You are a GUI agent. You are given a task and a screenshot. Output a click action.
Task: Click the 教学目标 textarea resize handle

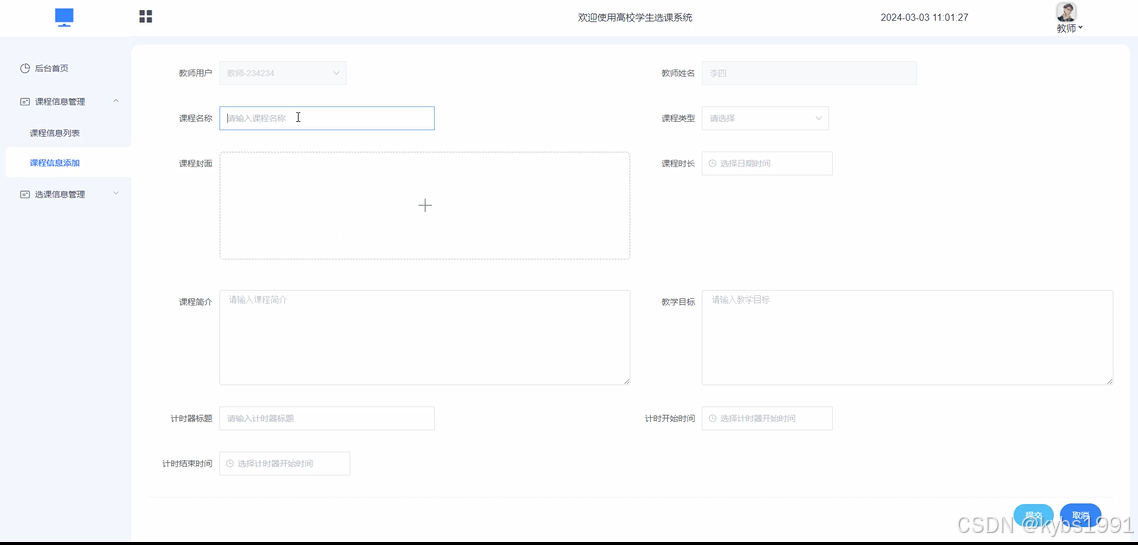pos(1109,381)
